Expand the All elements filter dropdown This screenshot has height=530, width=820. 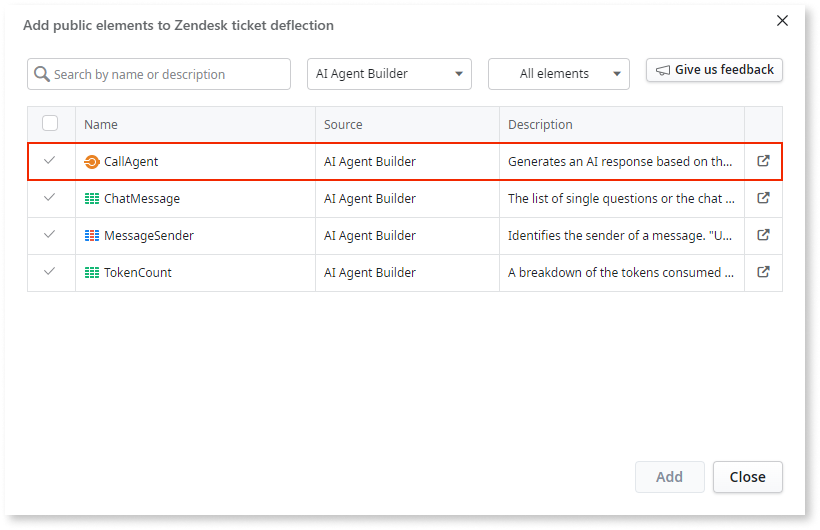click(x=558, y=74)
